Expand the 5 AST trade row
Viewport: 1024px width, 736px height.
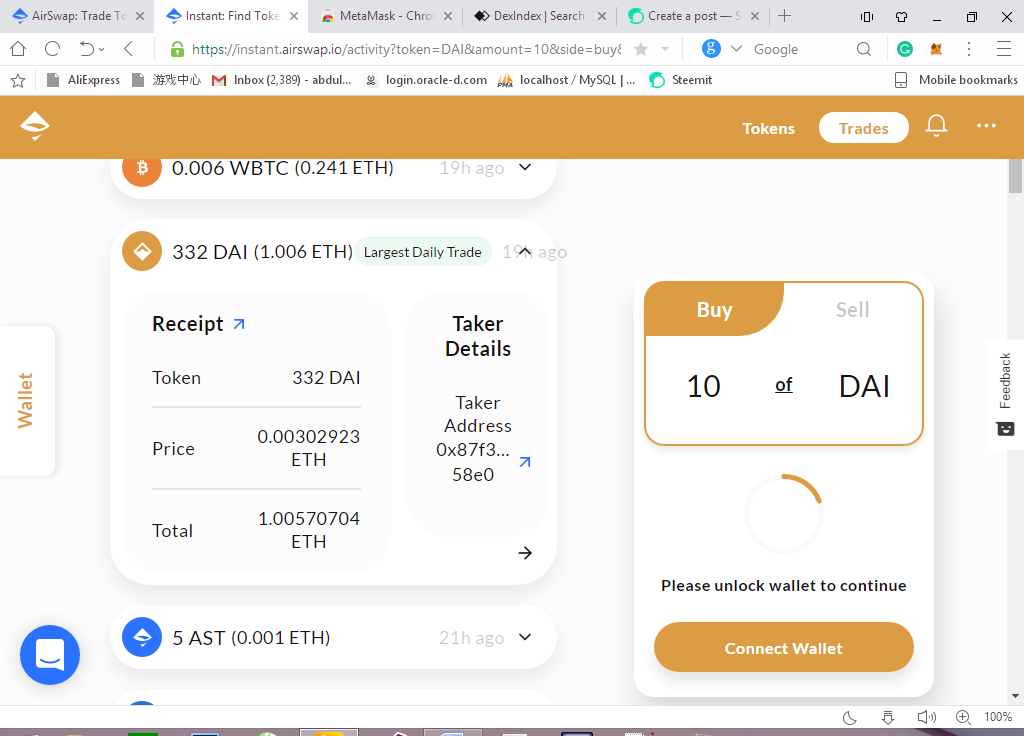coord(525,637)
